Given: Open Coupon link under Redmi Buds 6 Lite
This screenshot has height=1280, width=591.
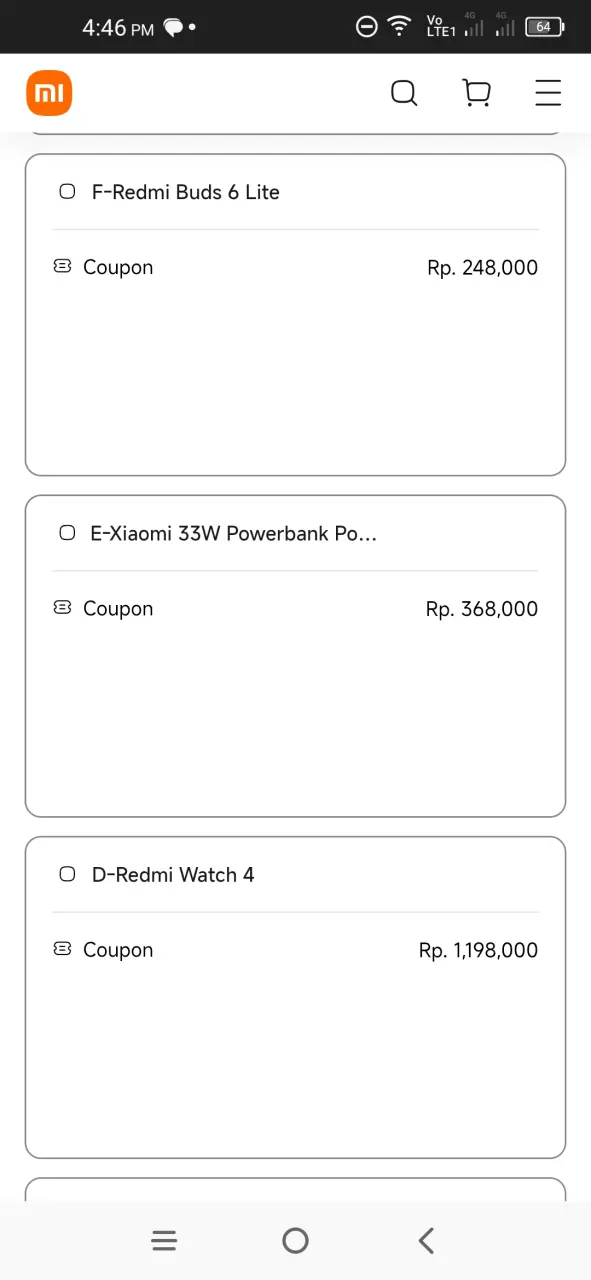Looking at the screenshot, I should point(118,267).
